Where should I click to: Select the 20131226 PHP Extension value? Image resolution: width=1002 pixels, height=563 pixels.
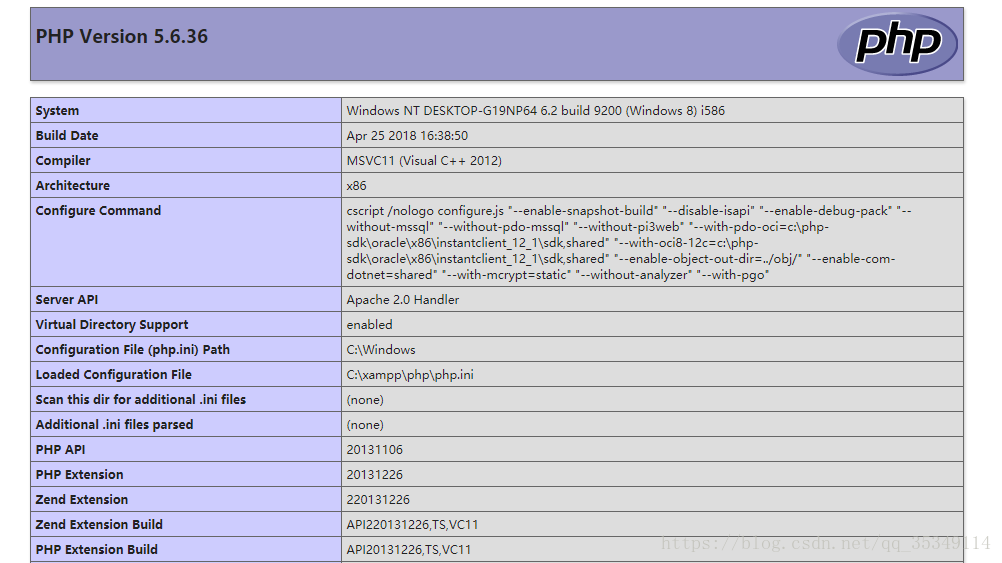[374, 474]
